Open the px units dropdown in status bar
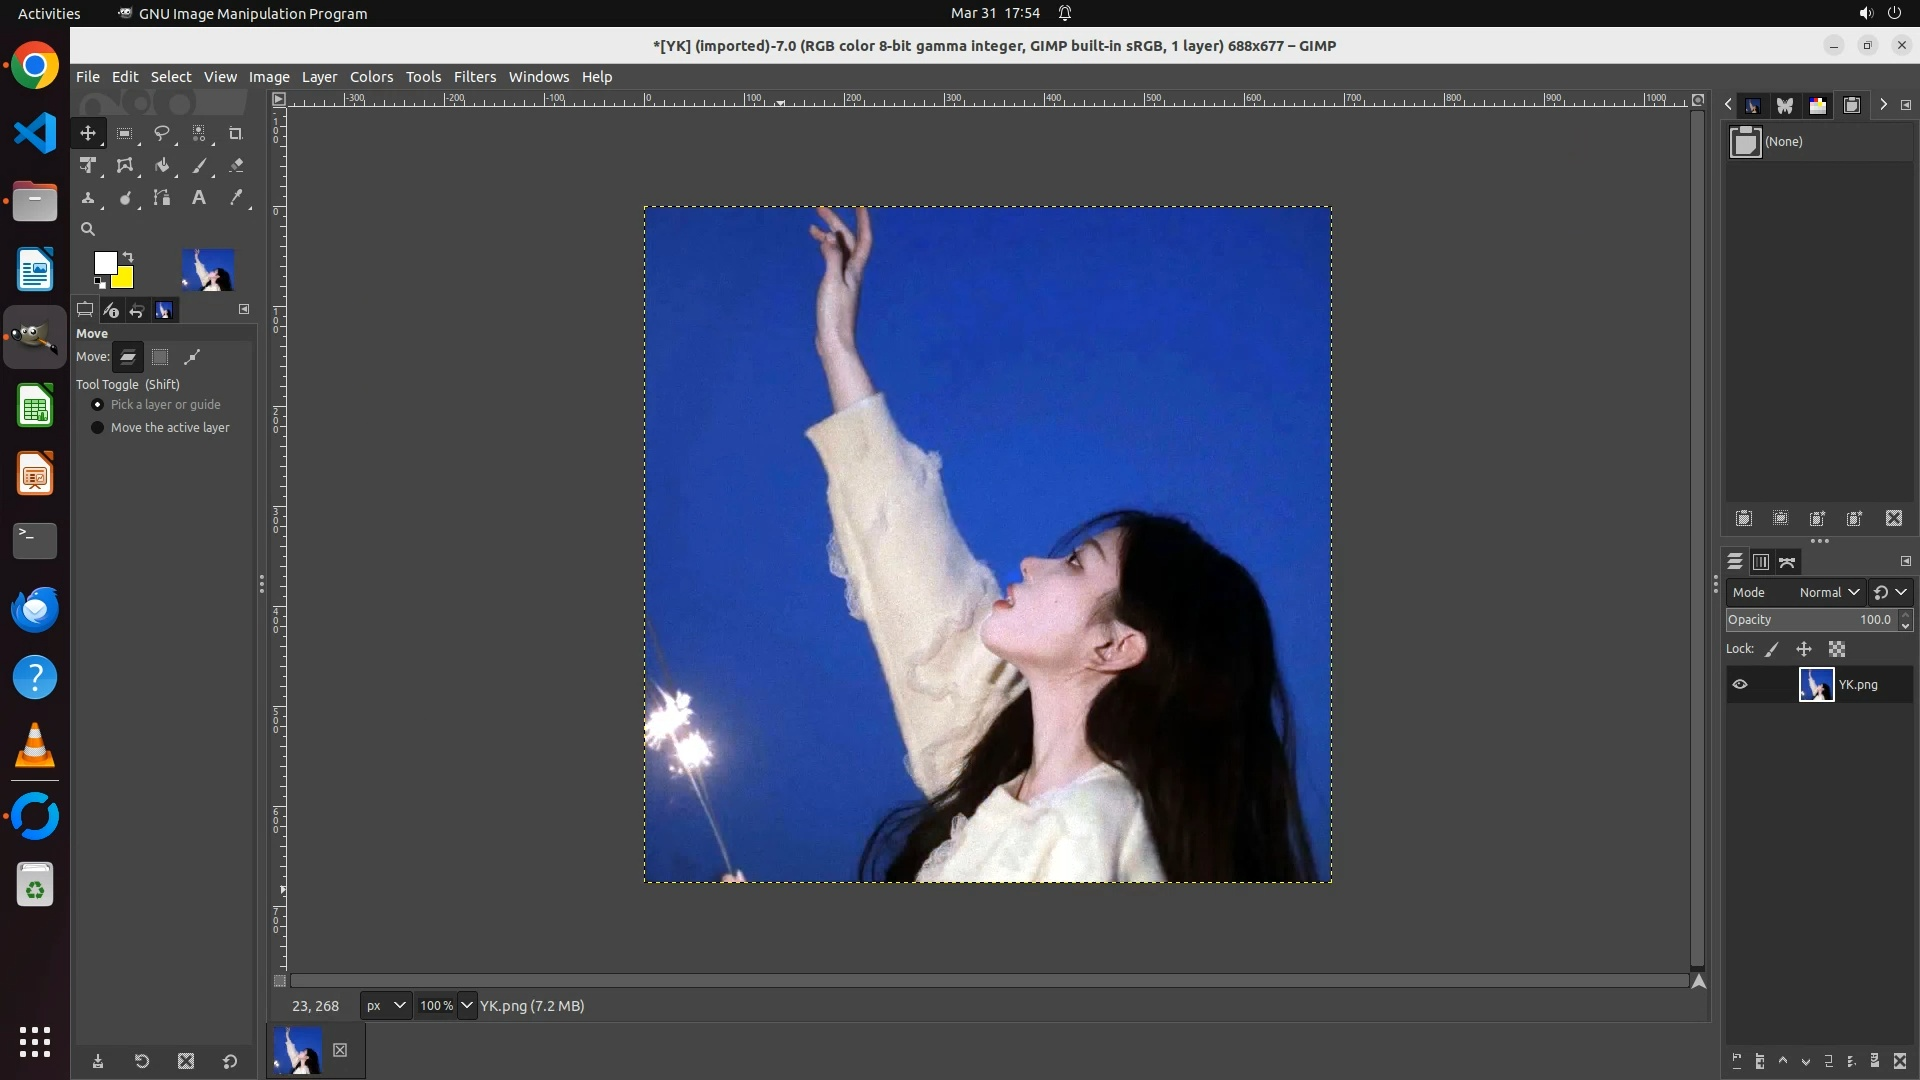Viewport: 1920px width, 1080px height. (x=385, y=1006)
